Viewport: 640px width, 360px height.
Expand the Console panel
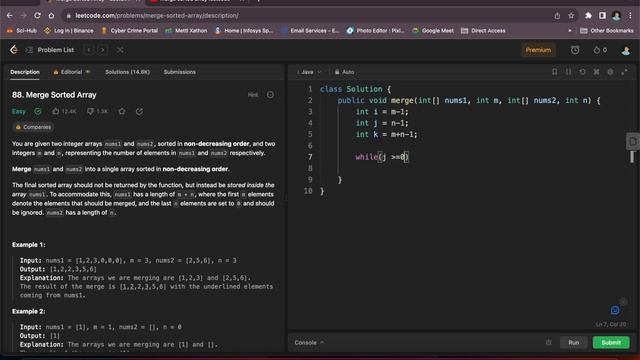pos(309,342)
